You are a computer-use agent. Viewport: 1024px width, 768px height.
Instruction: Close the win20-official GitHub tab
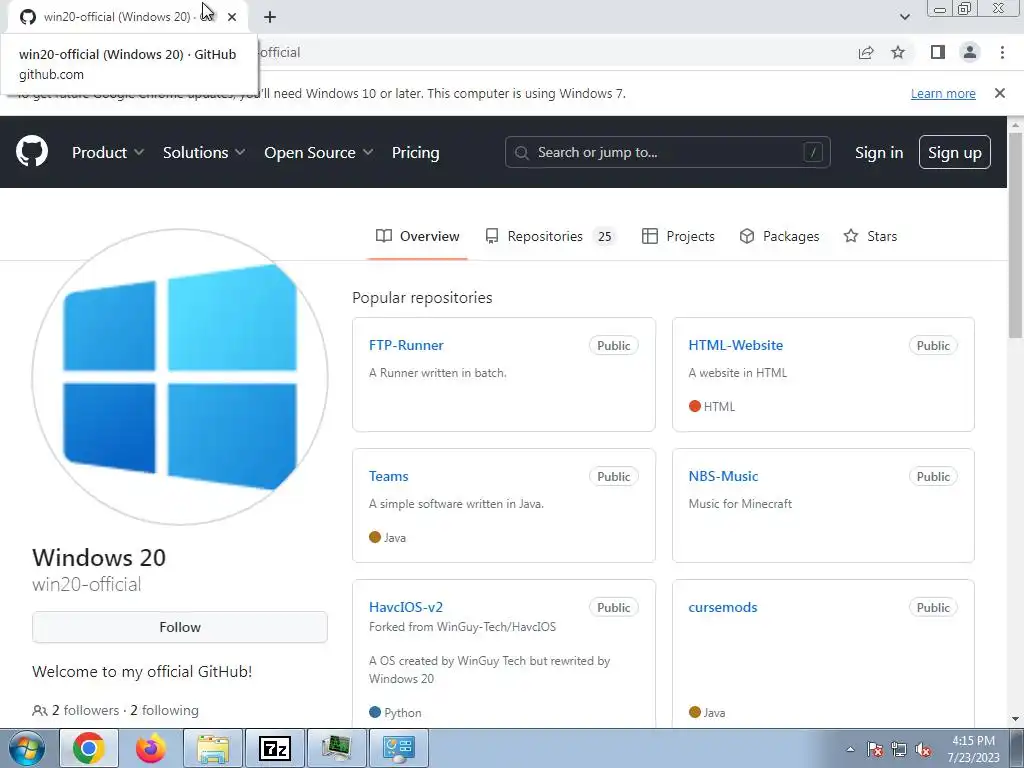point(232,17)
